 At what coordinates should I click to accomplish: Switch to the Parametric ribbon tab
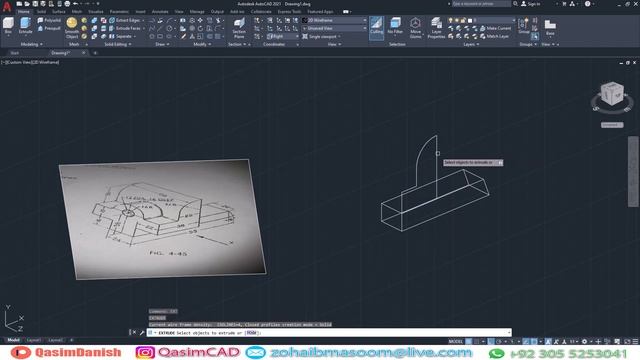119,12
